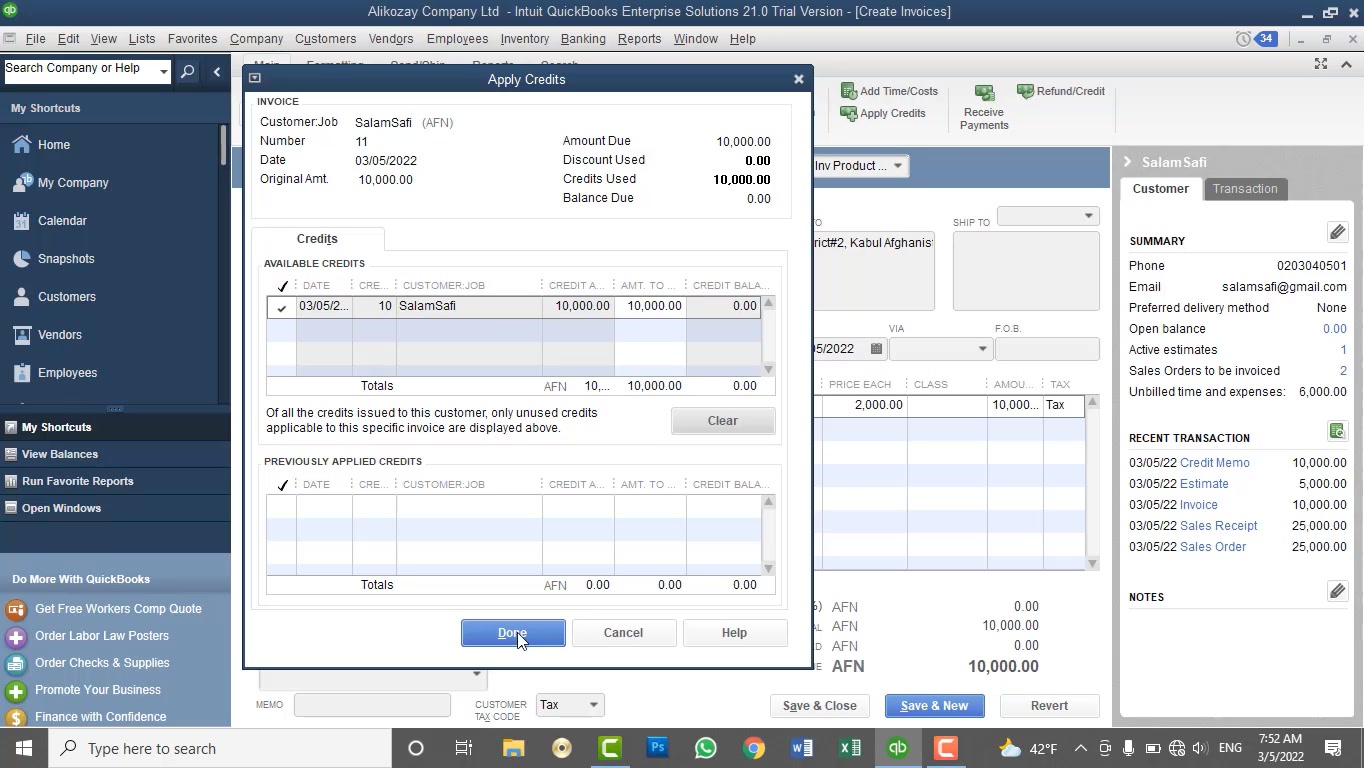Open Excel from the taskbar
Image resolution: width=1364 pixels, height=768 pixels.
[850, 748]
